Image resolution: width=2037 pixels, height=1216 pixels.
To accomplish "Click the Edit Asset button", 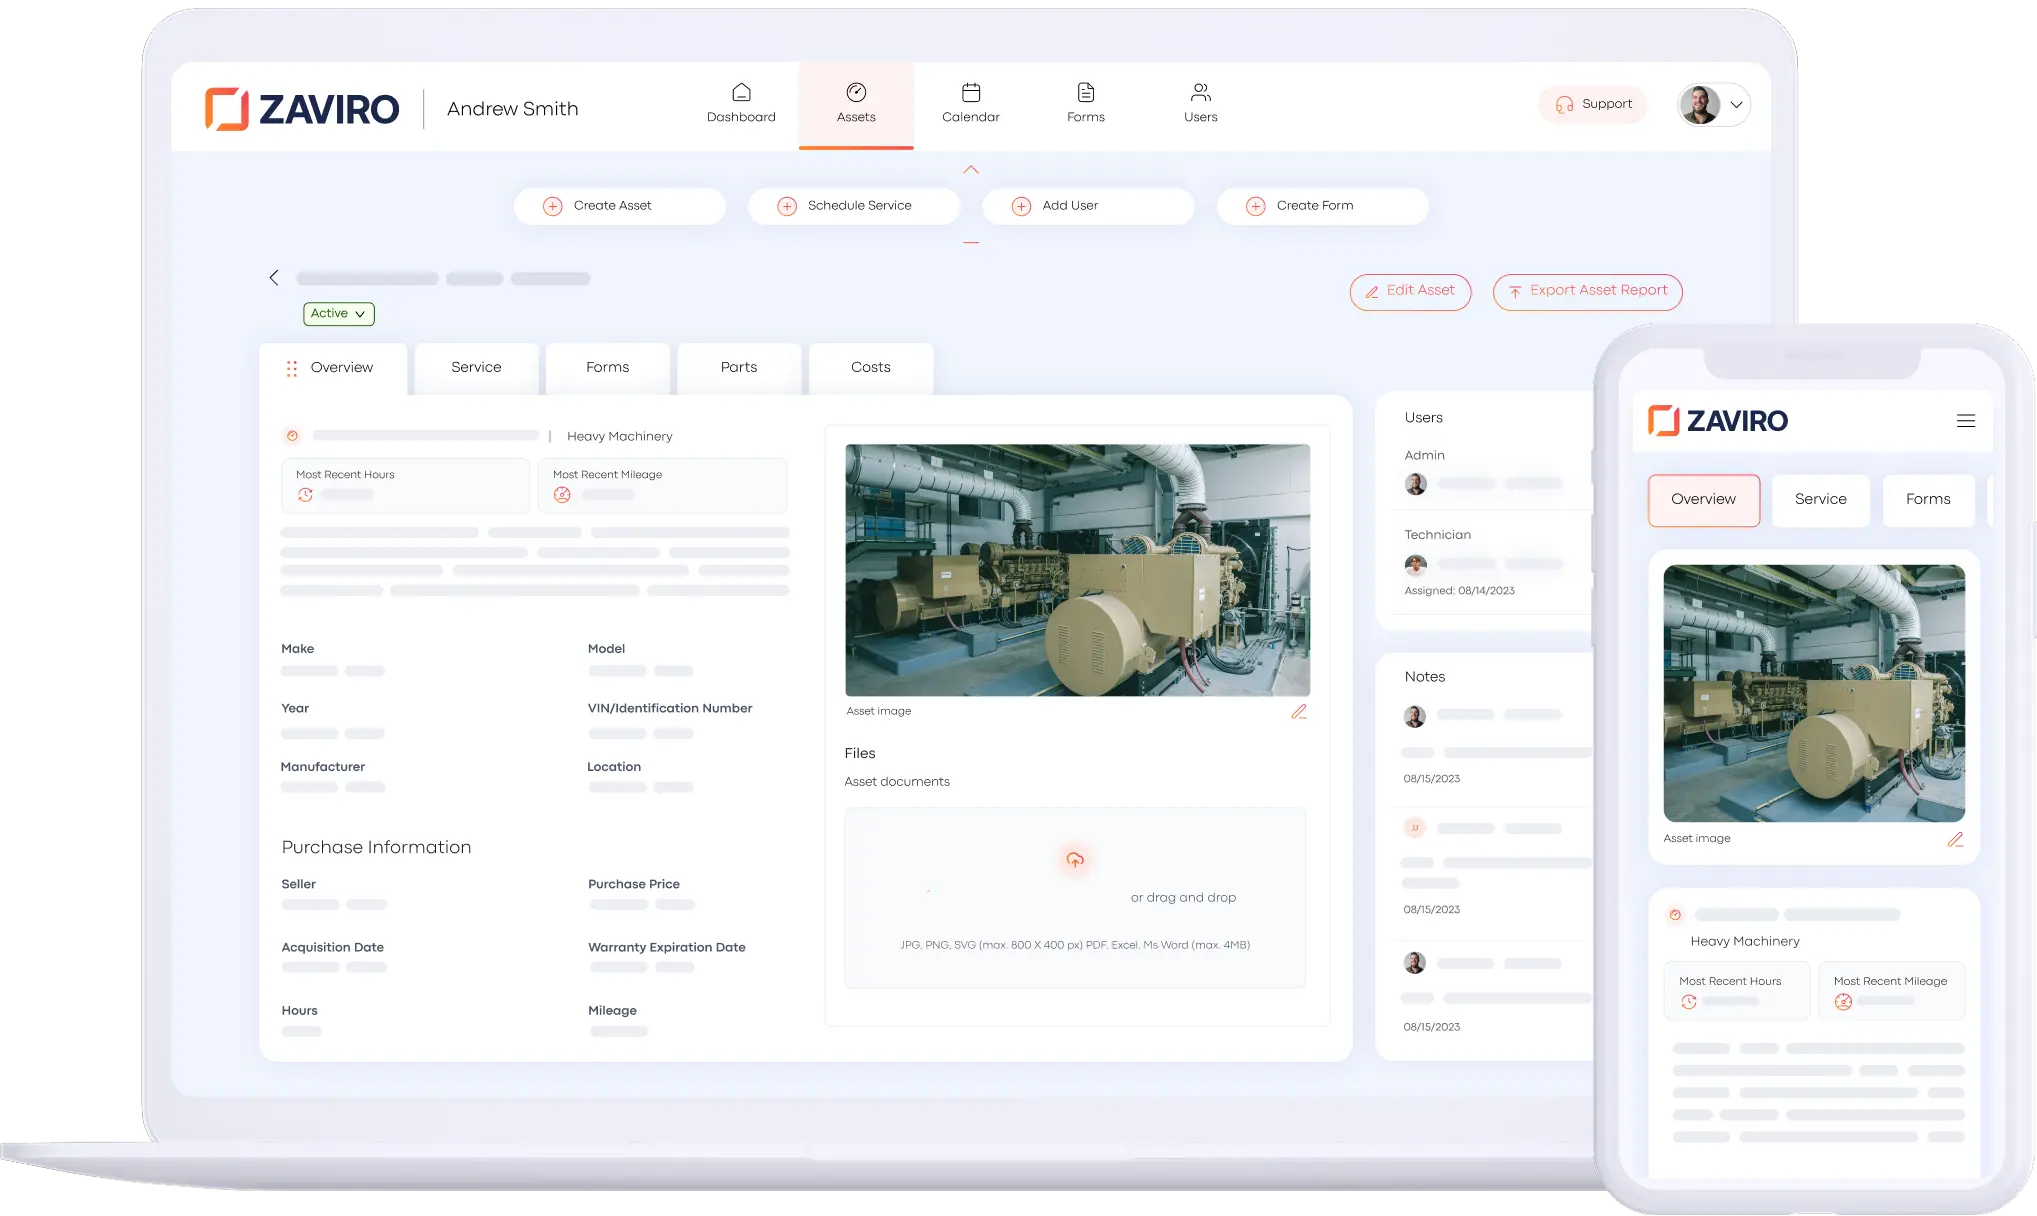I will click(x=1409, y=291).
